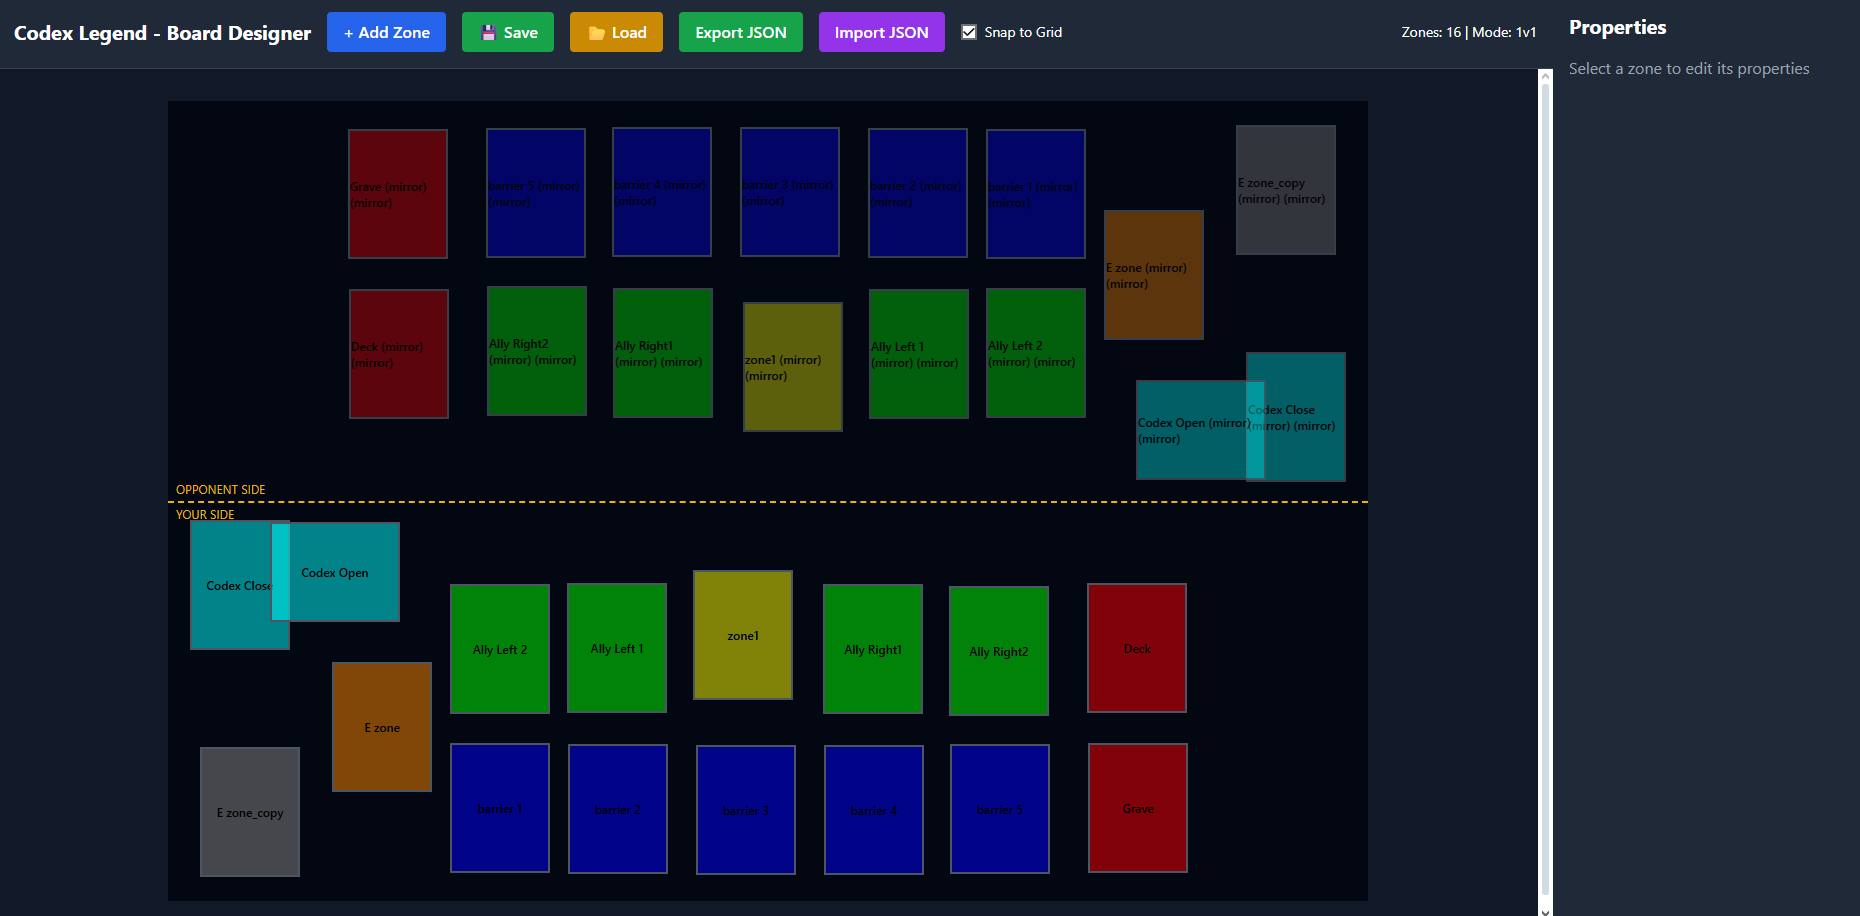1860x916 pixels.
Task: Select the Deck (mirror) opponent zone
Action: tap(399, 354)
